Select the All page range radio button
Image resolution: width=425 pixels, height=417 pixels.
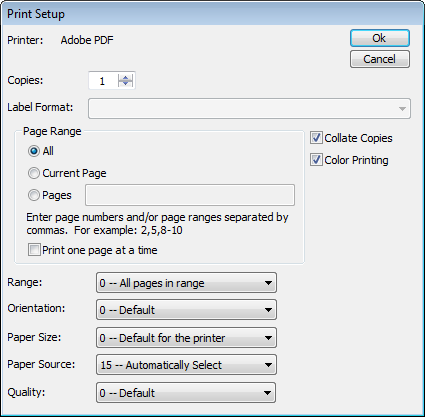tap(34, 151)
